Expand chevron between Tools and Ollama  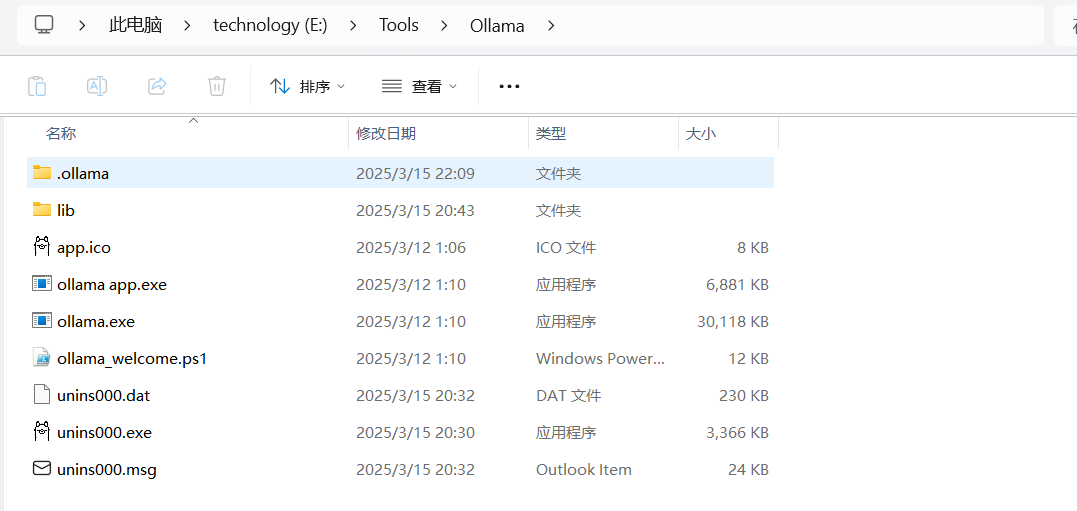tap(444, 25)
